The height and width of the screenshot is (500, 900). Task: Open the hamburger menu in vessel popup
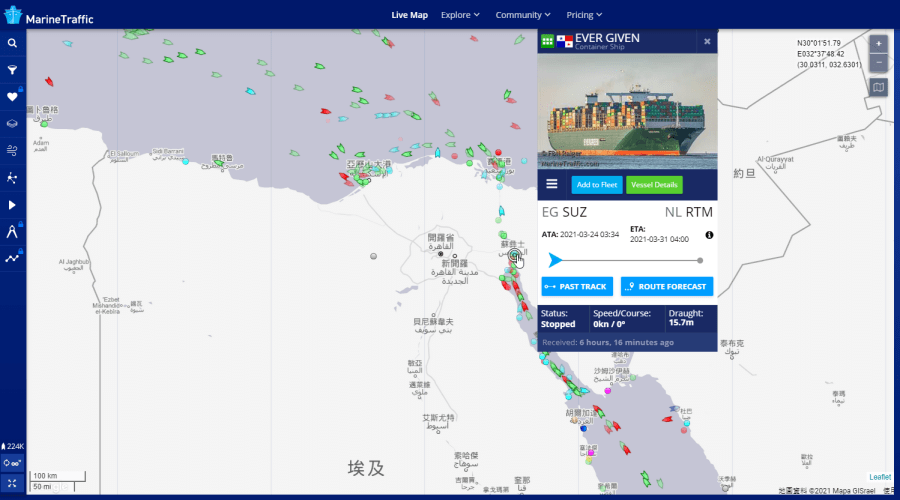click(552, 184)
